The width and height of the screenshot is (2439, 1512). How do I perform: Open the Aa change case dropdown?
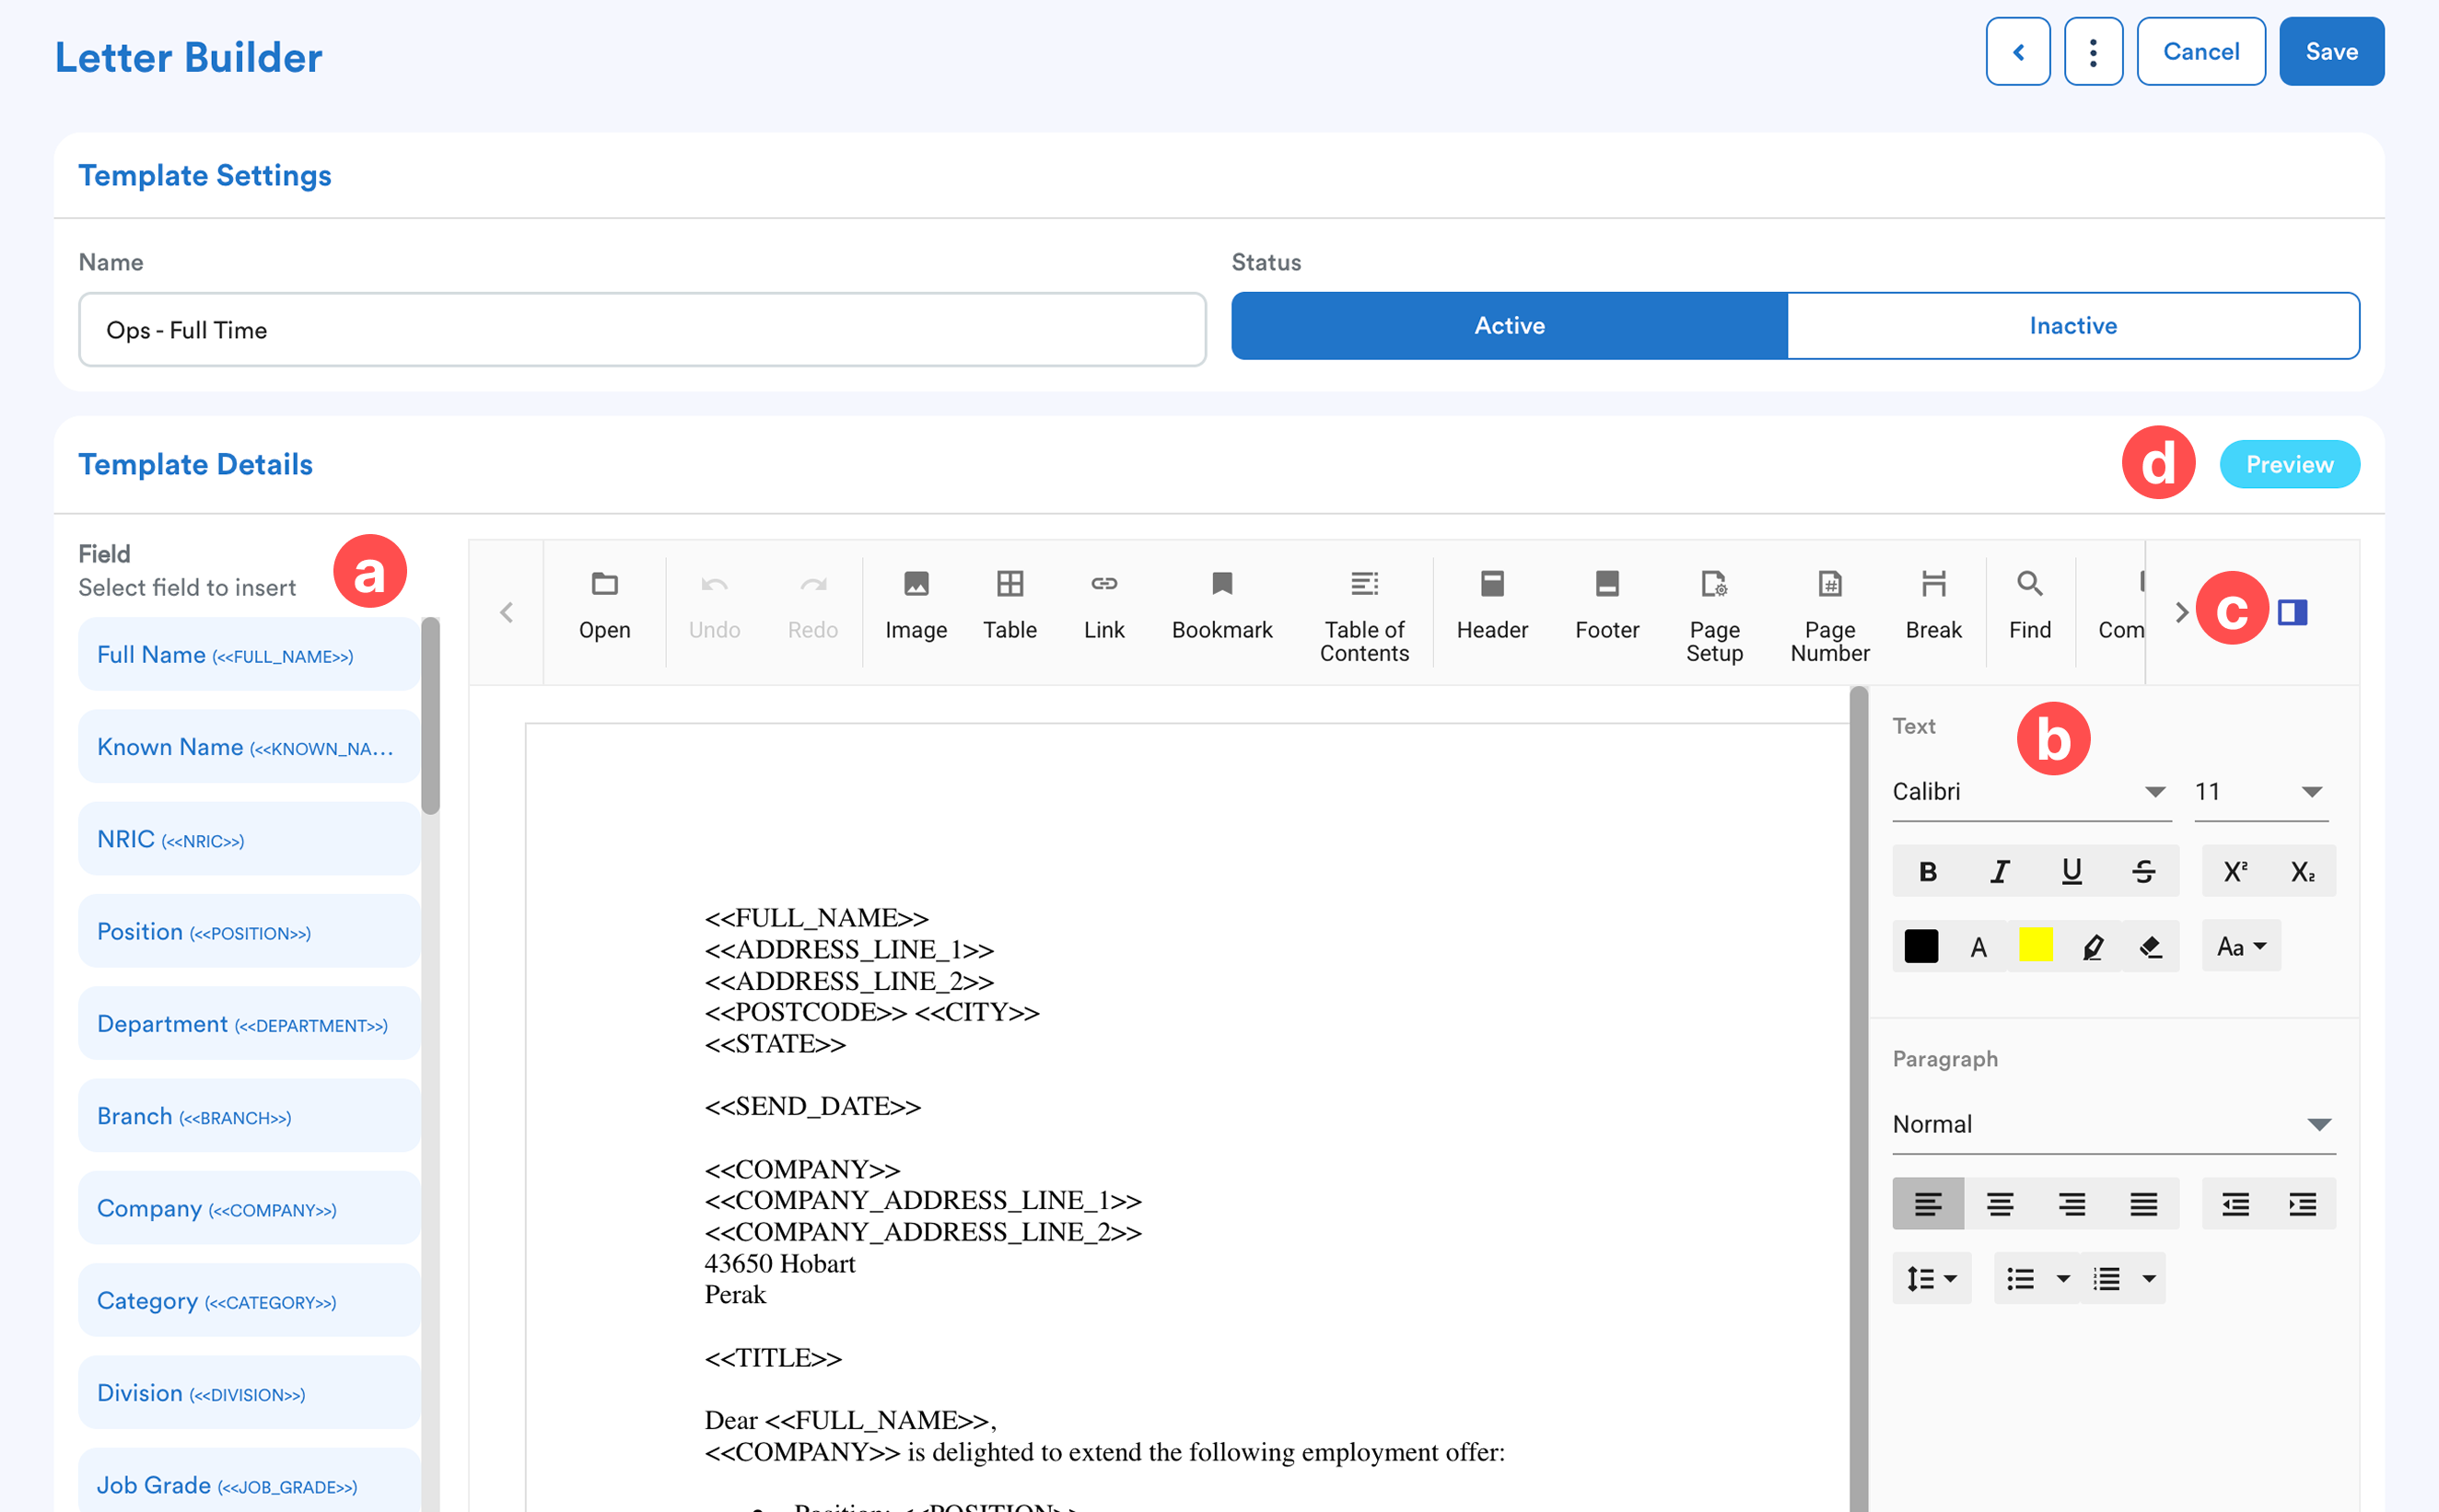2240,946
